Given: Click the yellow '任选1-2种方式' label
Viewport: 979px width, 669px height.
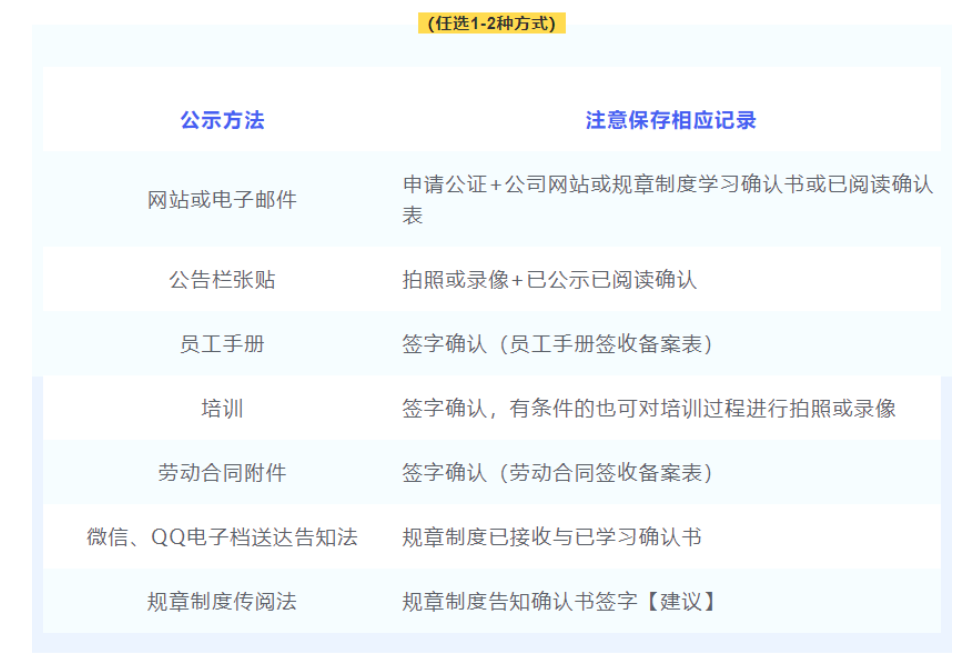Looking at the screenshot, I should point(491,24).
